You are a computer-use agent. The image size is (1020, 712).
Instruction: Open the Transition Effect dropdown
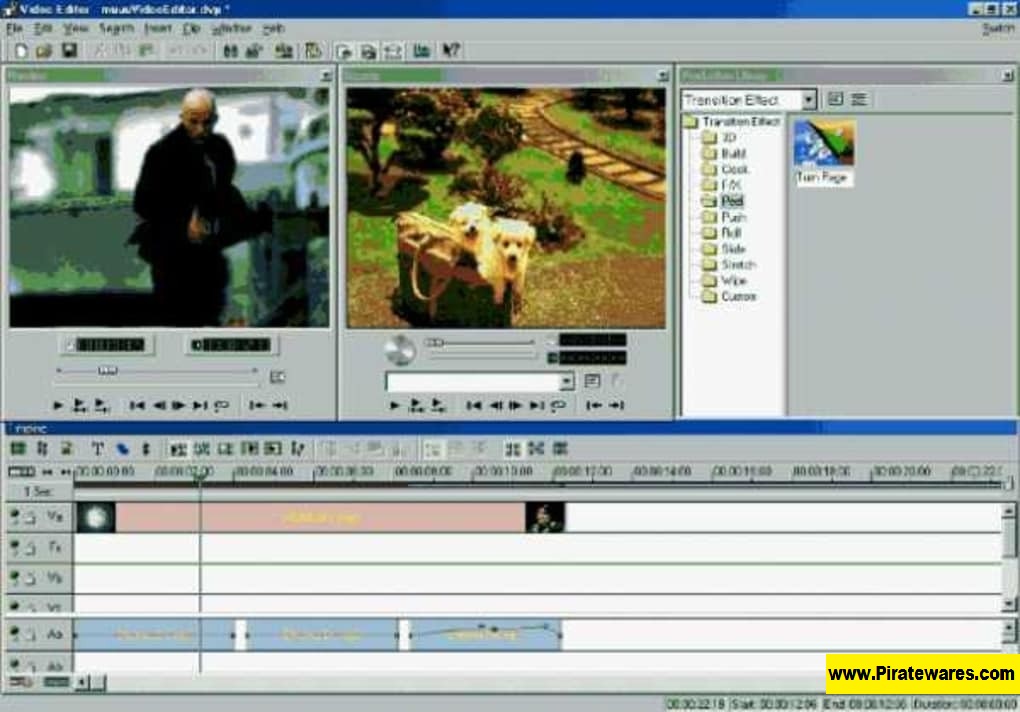(808, 100)
